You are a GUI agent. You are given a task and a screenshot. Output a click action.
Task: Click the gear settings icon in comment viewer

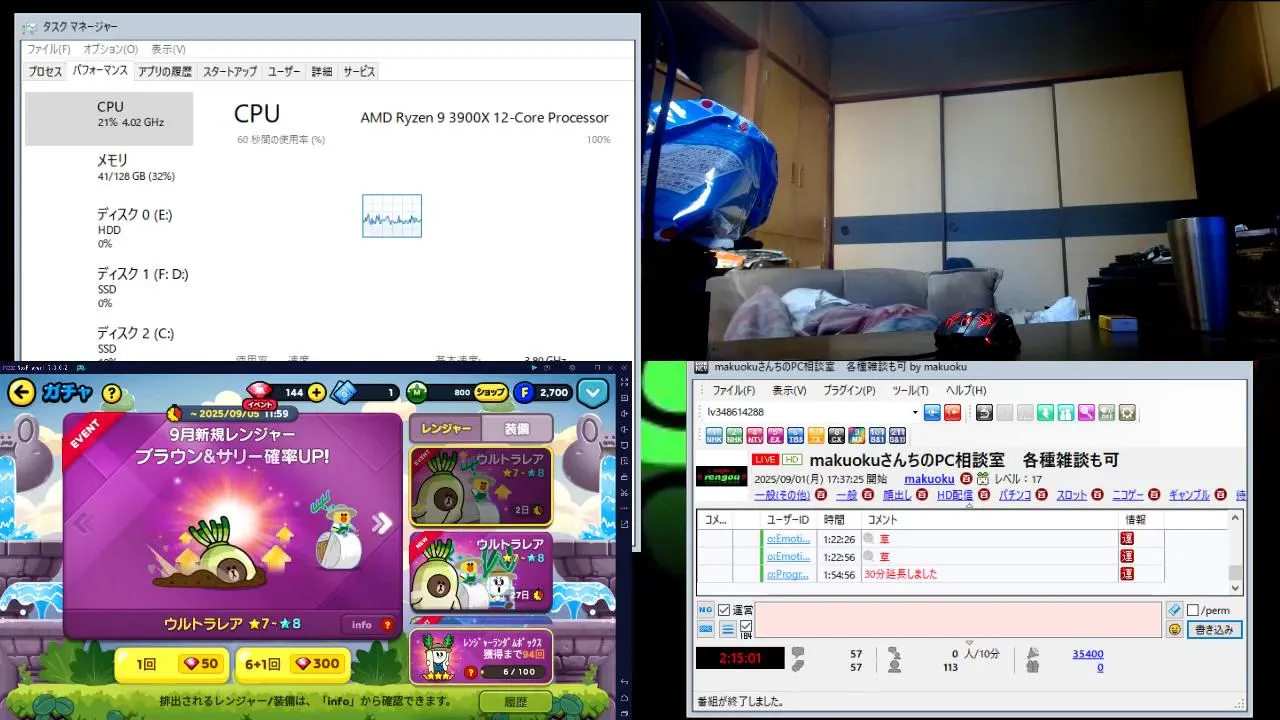pos(1127,412)
